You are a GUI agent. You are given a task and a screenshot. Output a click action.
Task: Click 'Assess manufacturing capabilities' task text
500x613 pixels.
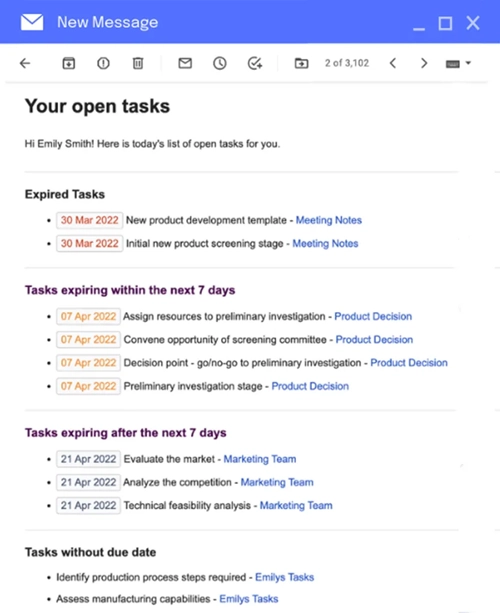pos(133,599)
